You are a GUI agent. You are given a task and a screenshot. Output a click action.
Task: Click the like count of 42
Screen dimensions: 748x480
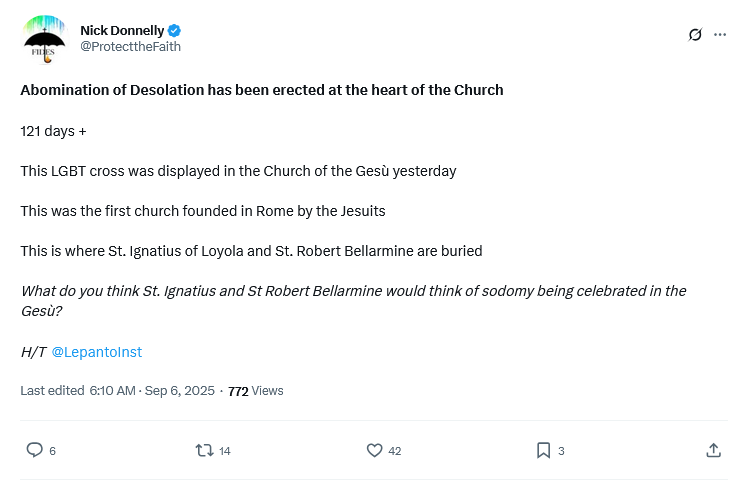coord(394,451)
